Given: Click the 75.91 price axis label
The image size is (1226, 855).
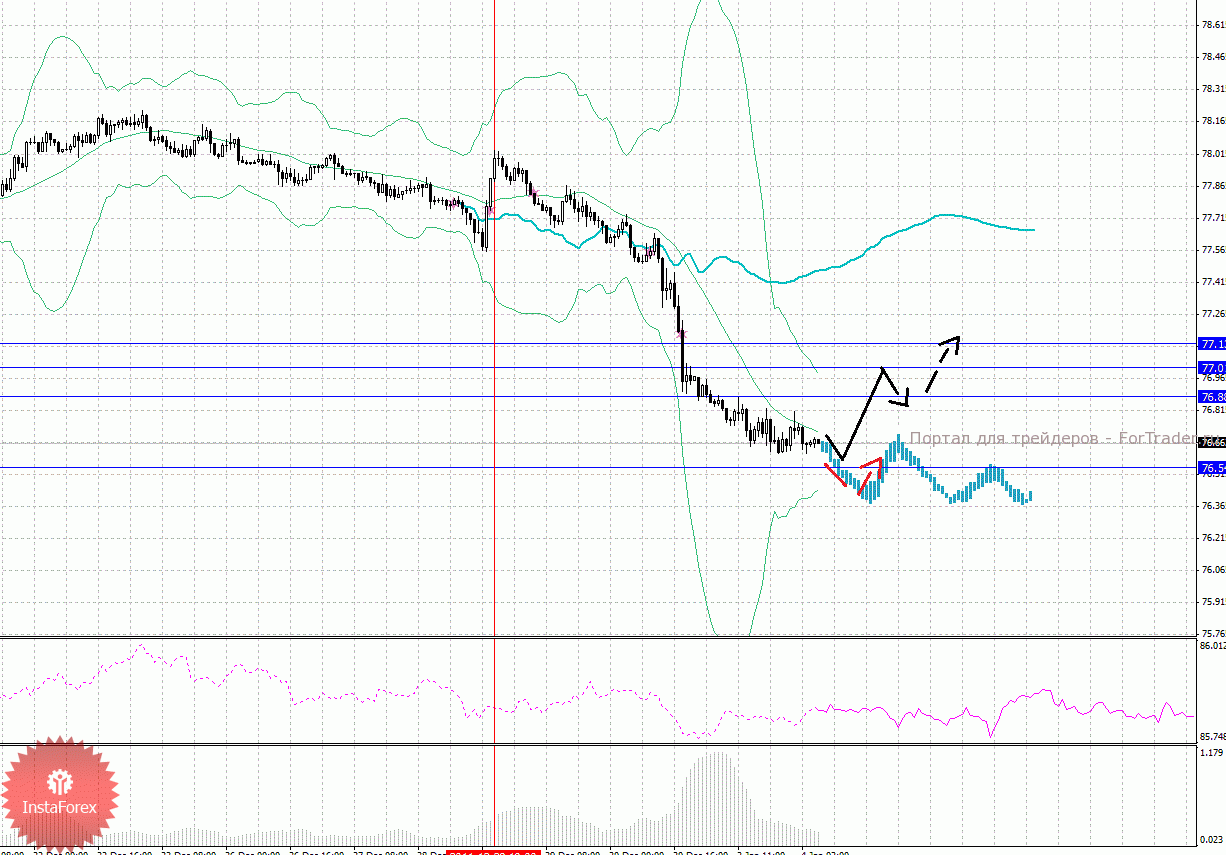Looking at the screenshot, I should pos(1212,602).
